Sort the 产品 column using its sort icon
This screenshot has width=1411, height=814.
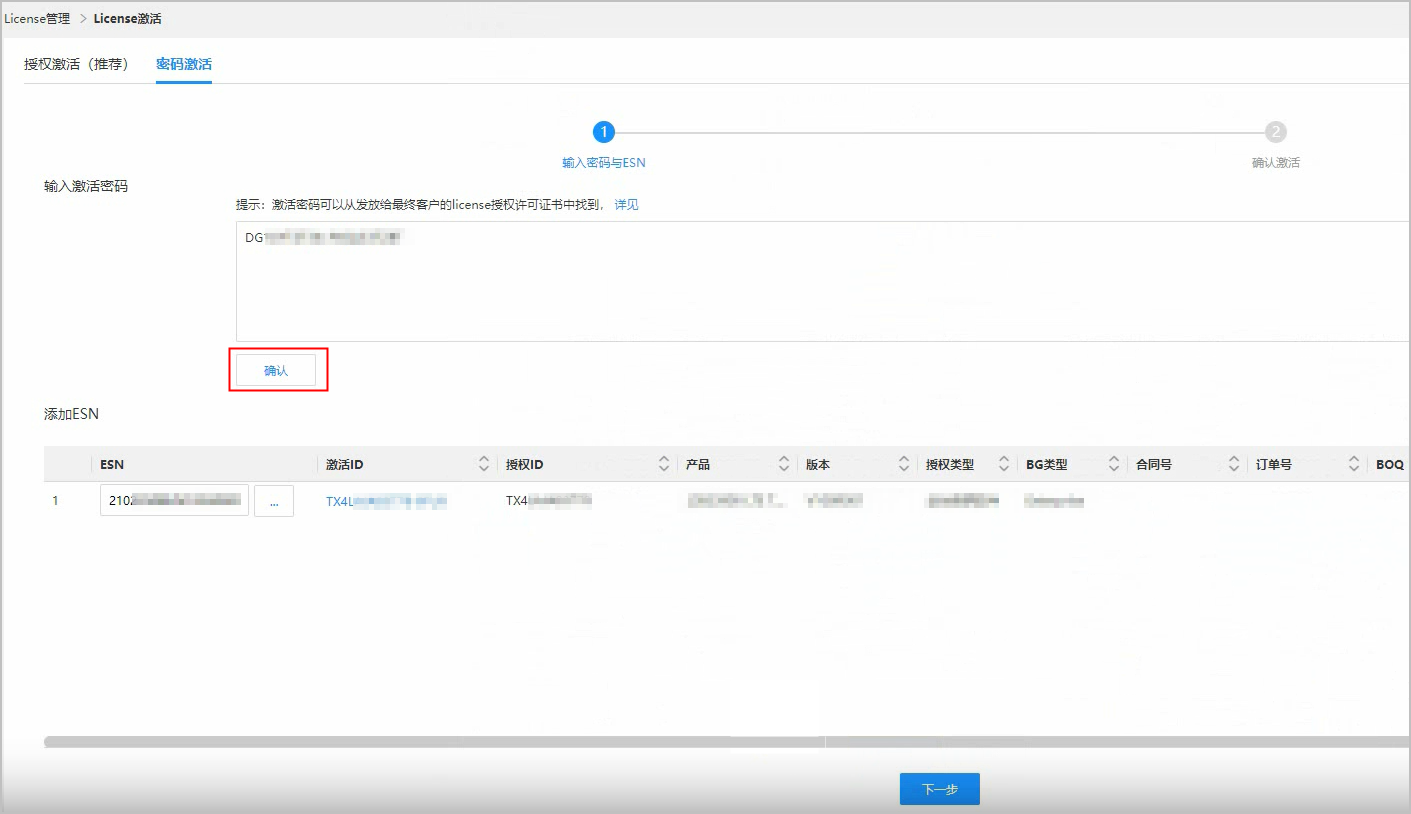(784, 463)
